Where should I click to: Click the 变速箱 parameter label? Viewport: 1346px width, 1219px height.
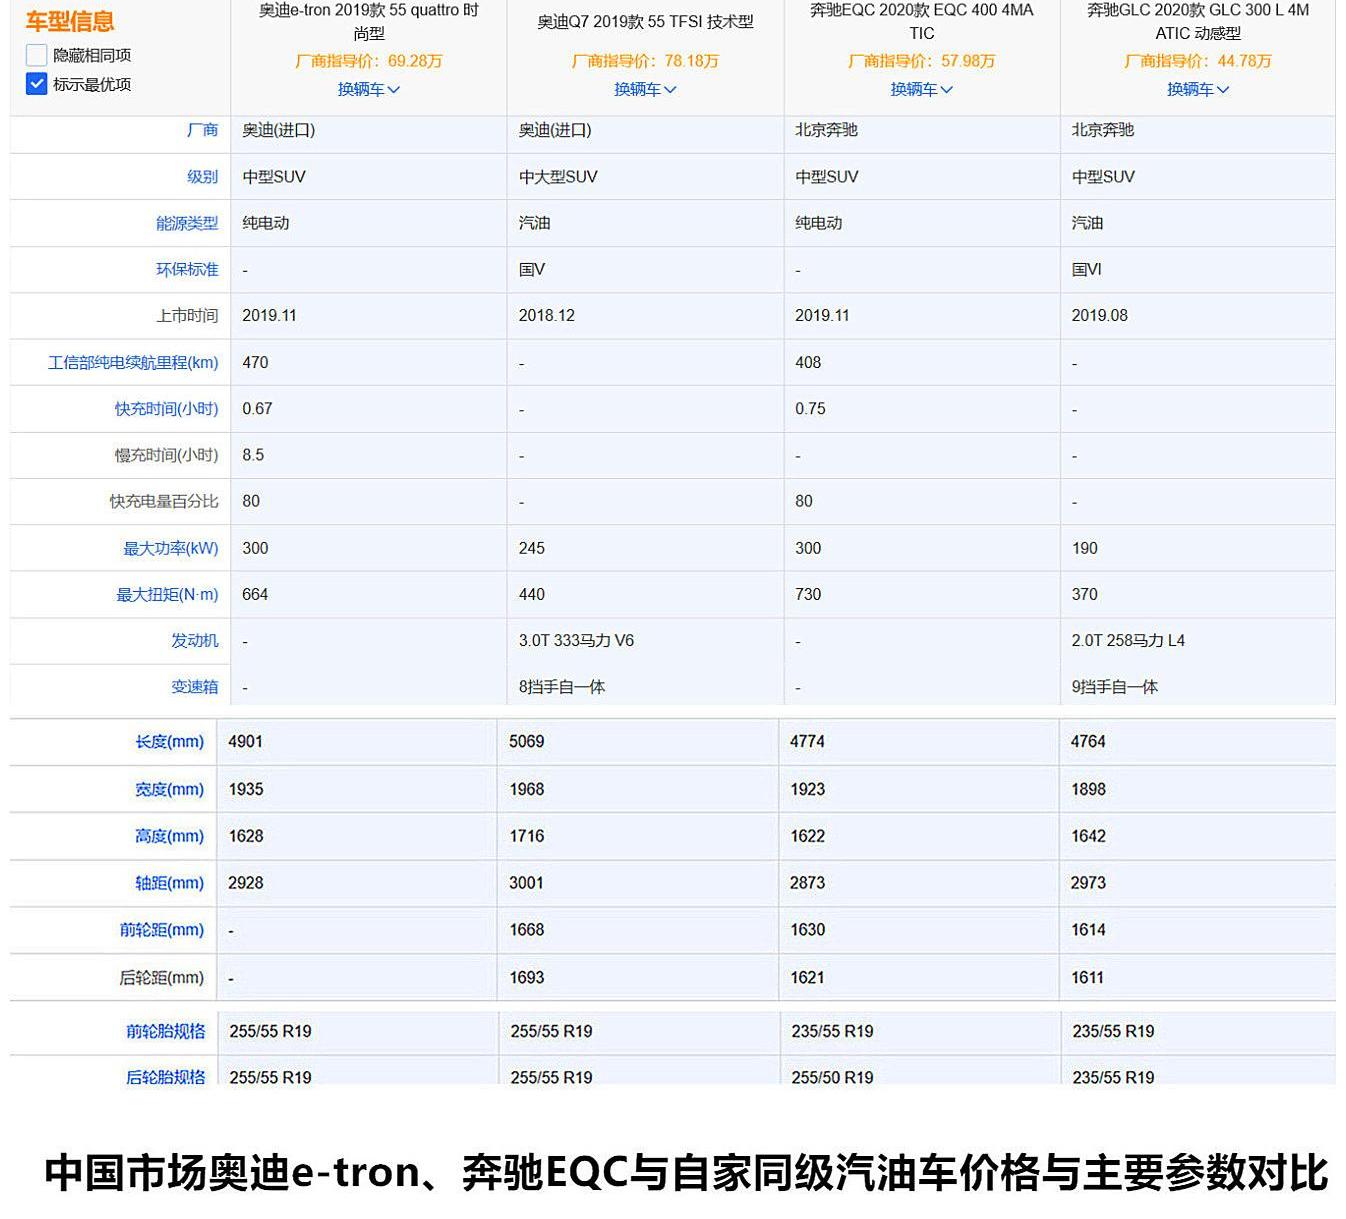coord(194,687)
